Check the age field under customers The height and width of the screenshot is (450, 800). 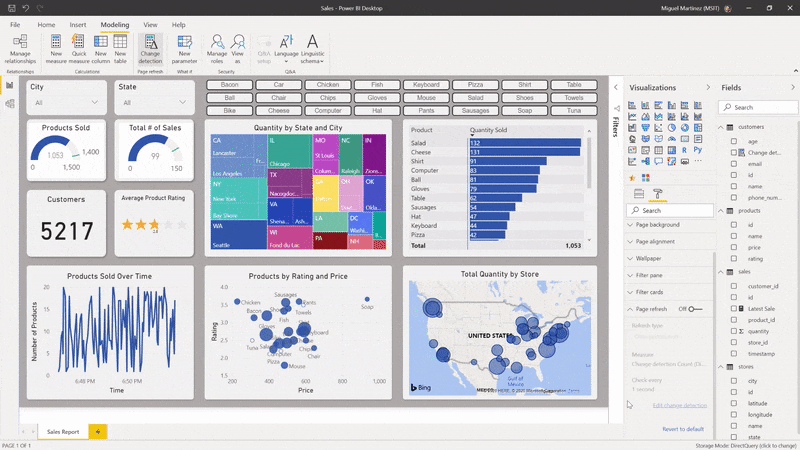click(733, 142)
